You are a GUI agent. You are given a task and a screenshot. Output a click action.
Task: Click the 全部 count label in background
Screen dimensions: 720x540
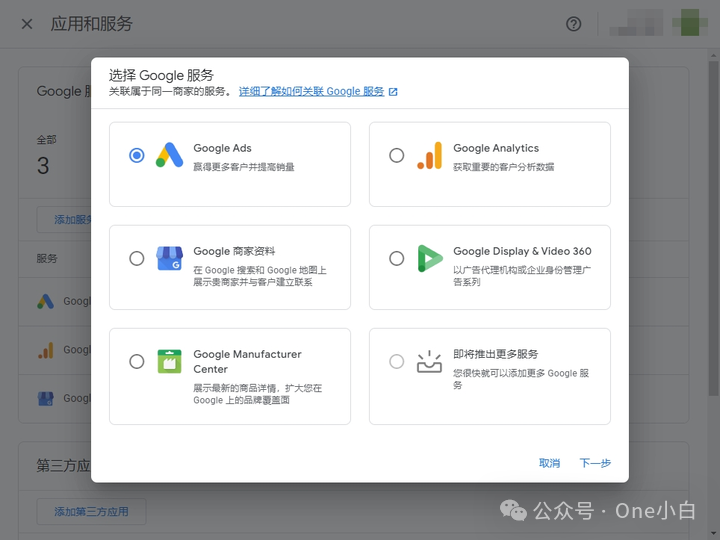tap(46, 140)
